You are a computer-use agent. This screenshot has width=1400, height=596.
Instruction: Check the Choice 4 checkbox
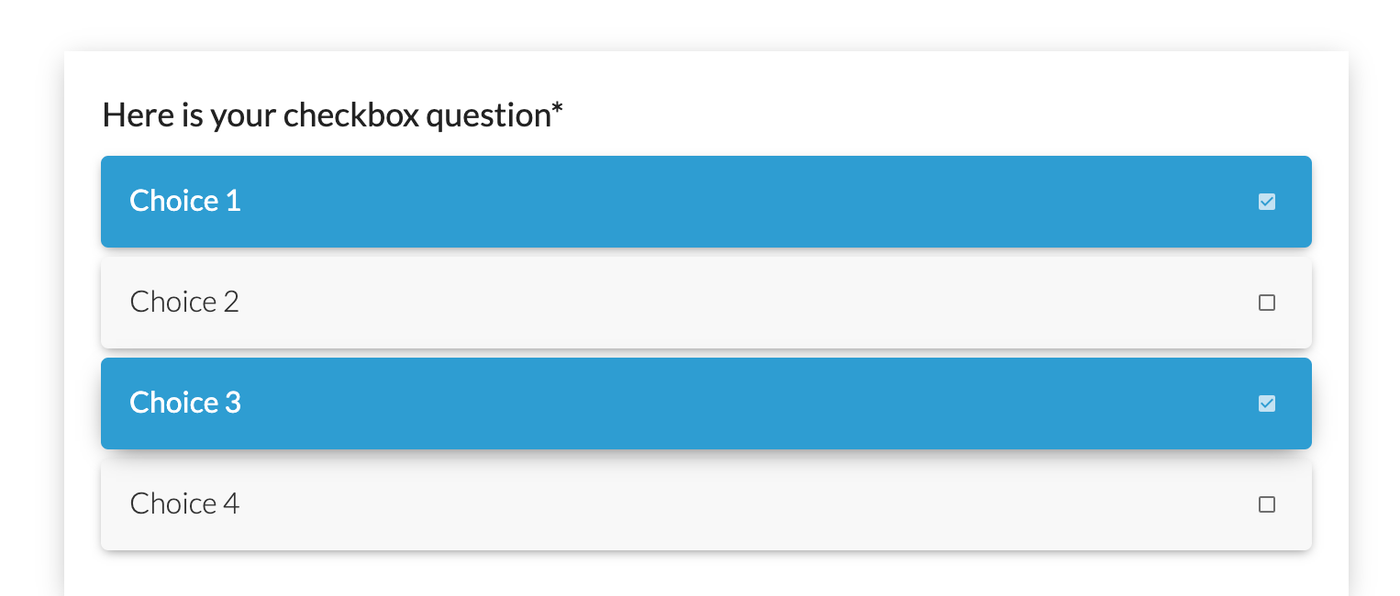1267,504
